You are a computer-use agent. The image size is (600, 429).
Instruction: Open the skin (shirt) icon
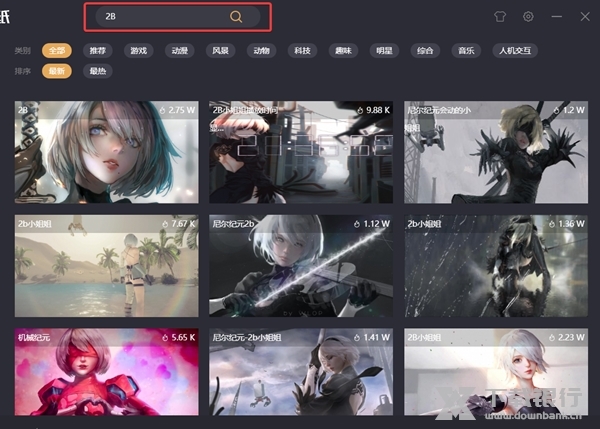(x=500, y=16)
